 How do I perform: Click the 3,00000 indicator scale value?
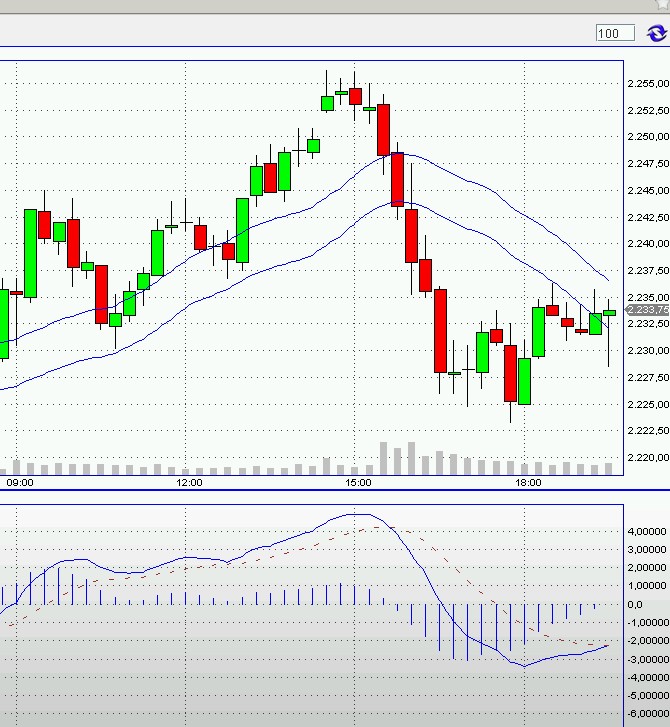click(x=647, y=550)
